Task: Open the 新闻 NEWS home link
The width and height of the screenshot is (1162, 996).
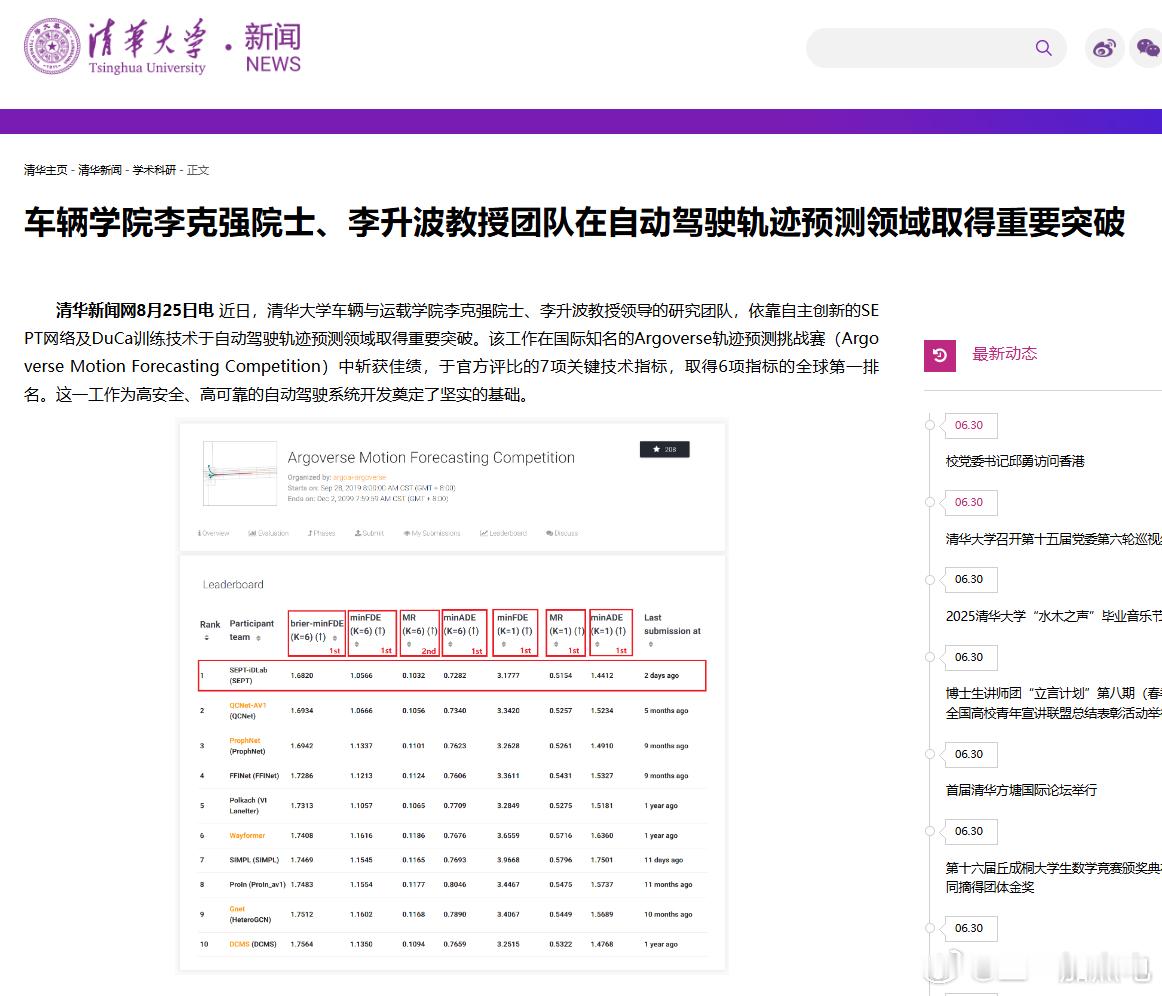Action: (x=272, y=47)
